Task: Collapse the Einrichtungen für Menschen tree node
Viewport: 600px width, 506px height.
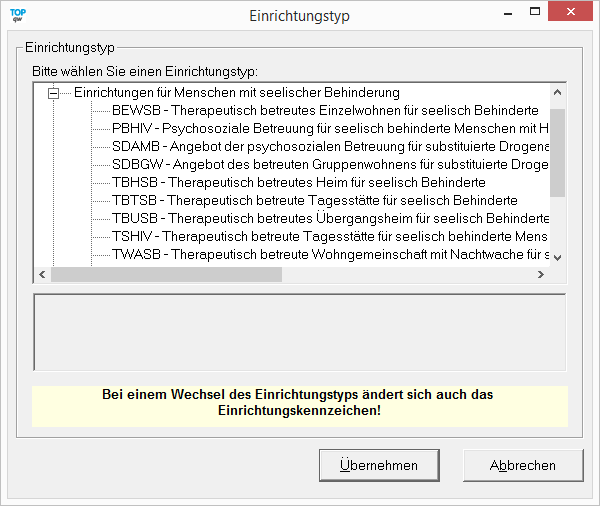Action: click(54, 93)
